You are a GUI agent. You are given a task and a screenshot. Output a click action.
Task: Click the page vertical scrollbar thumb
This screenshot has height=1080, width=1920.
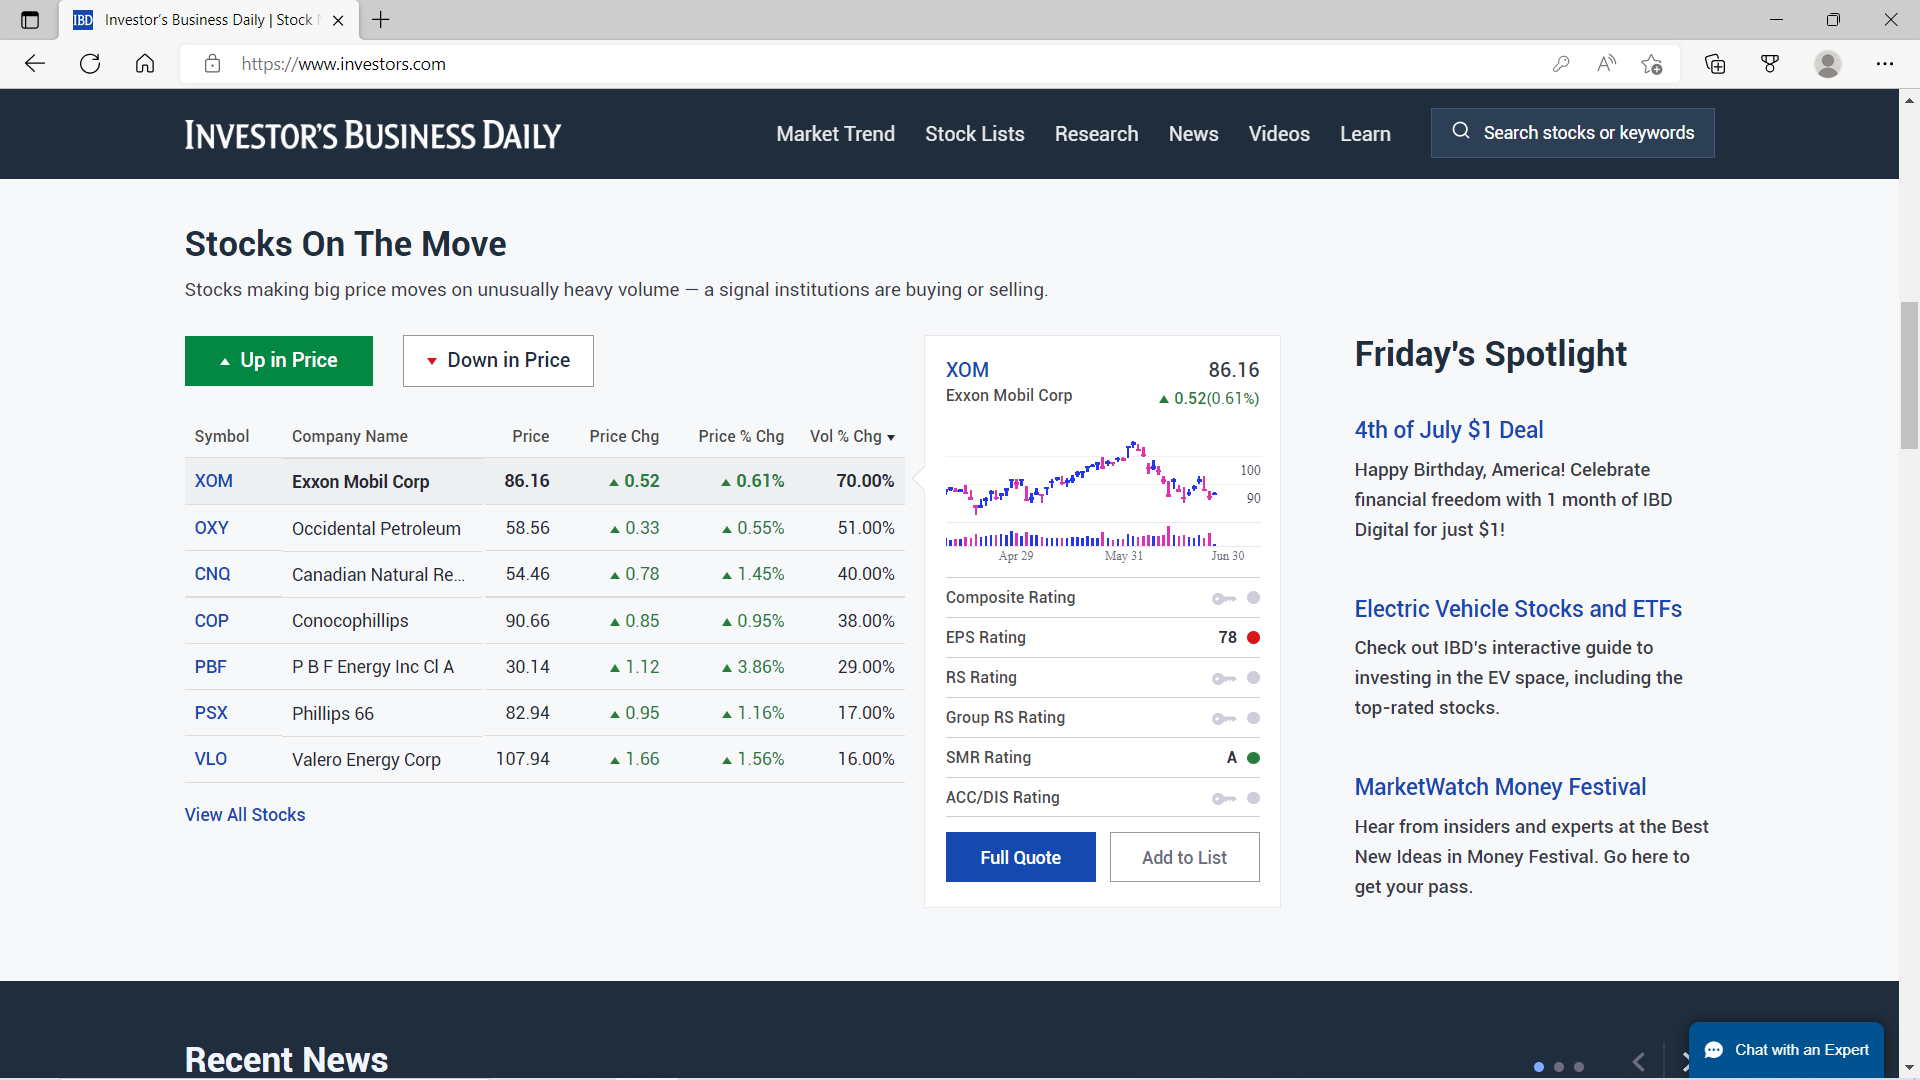pos(1910,375)
